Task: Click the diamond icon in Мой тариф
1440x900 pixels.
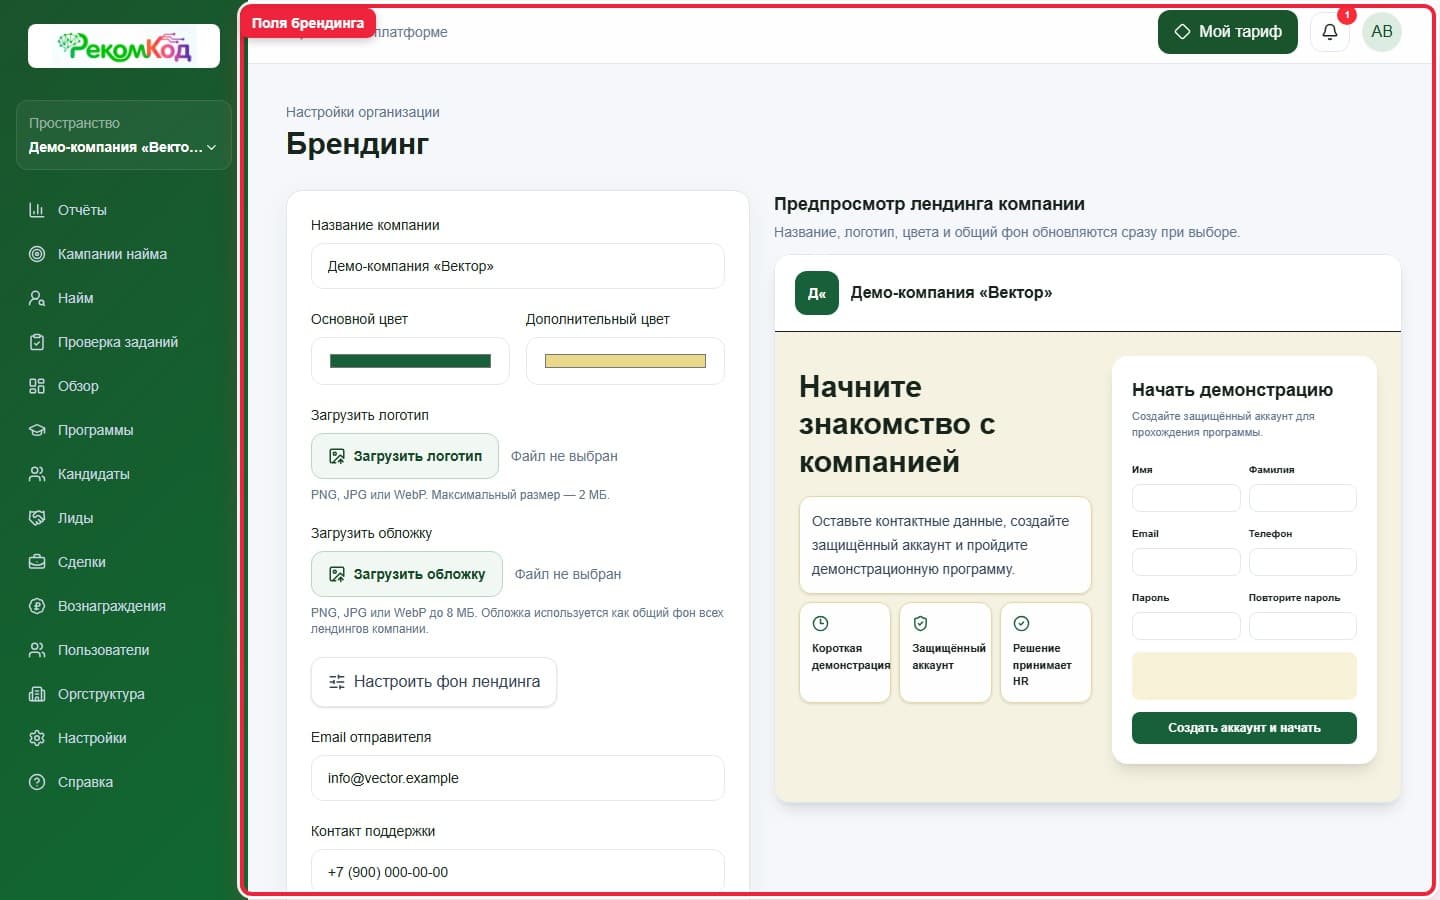Action: (1182, 32)
